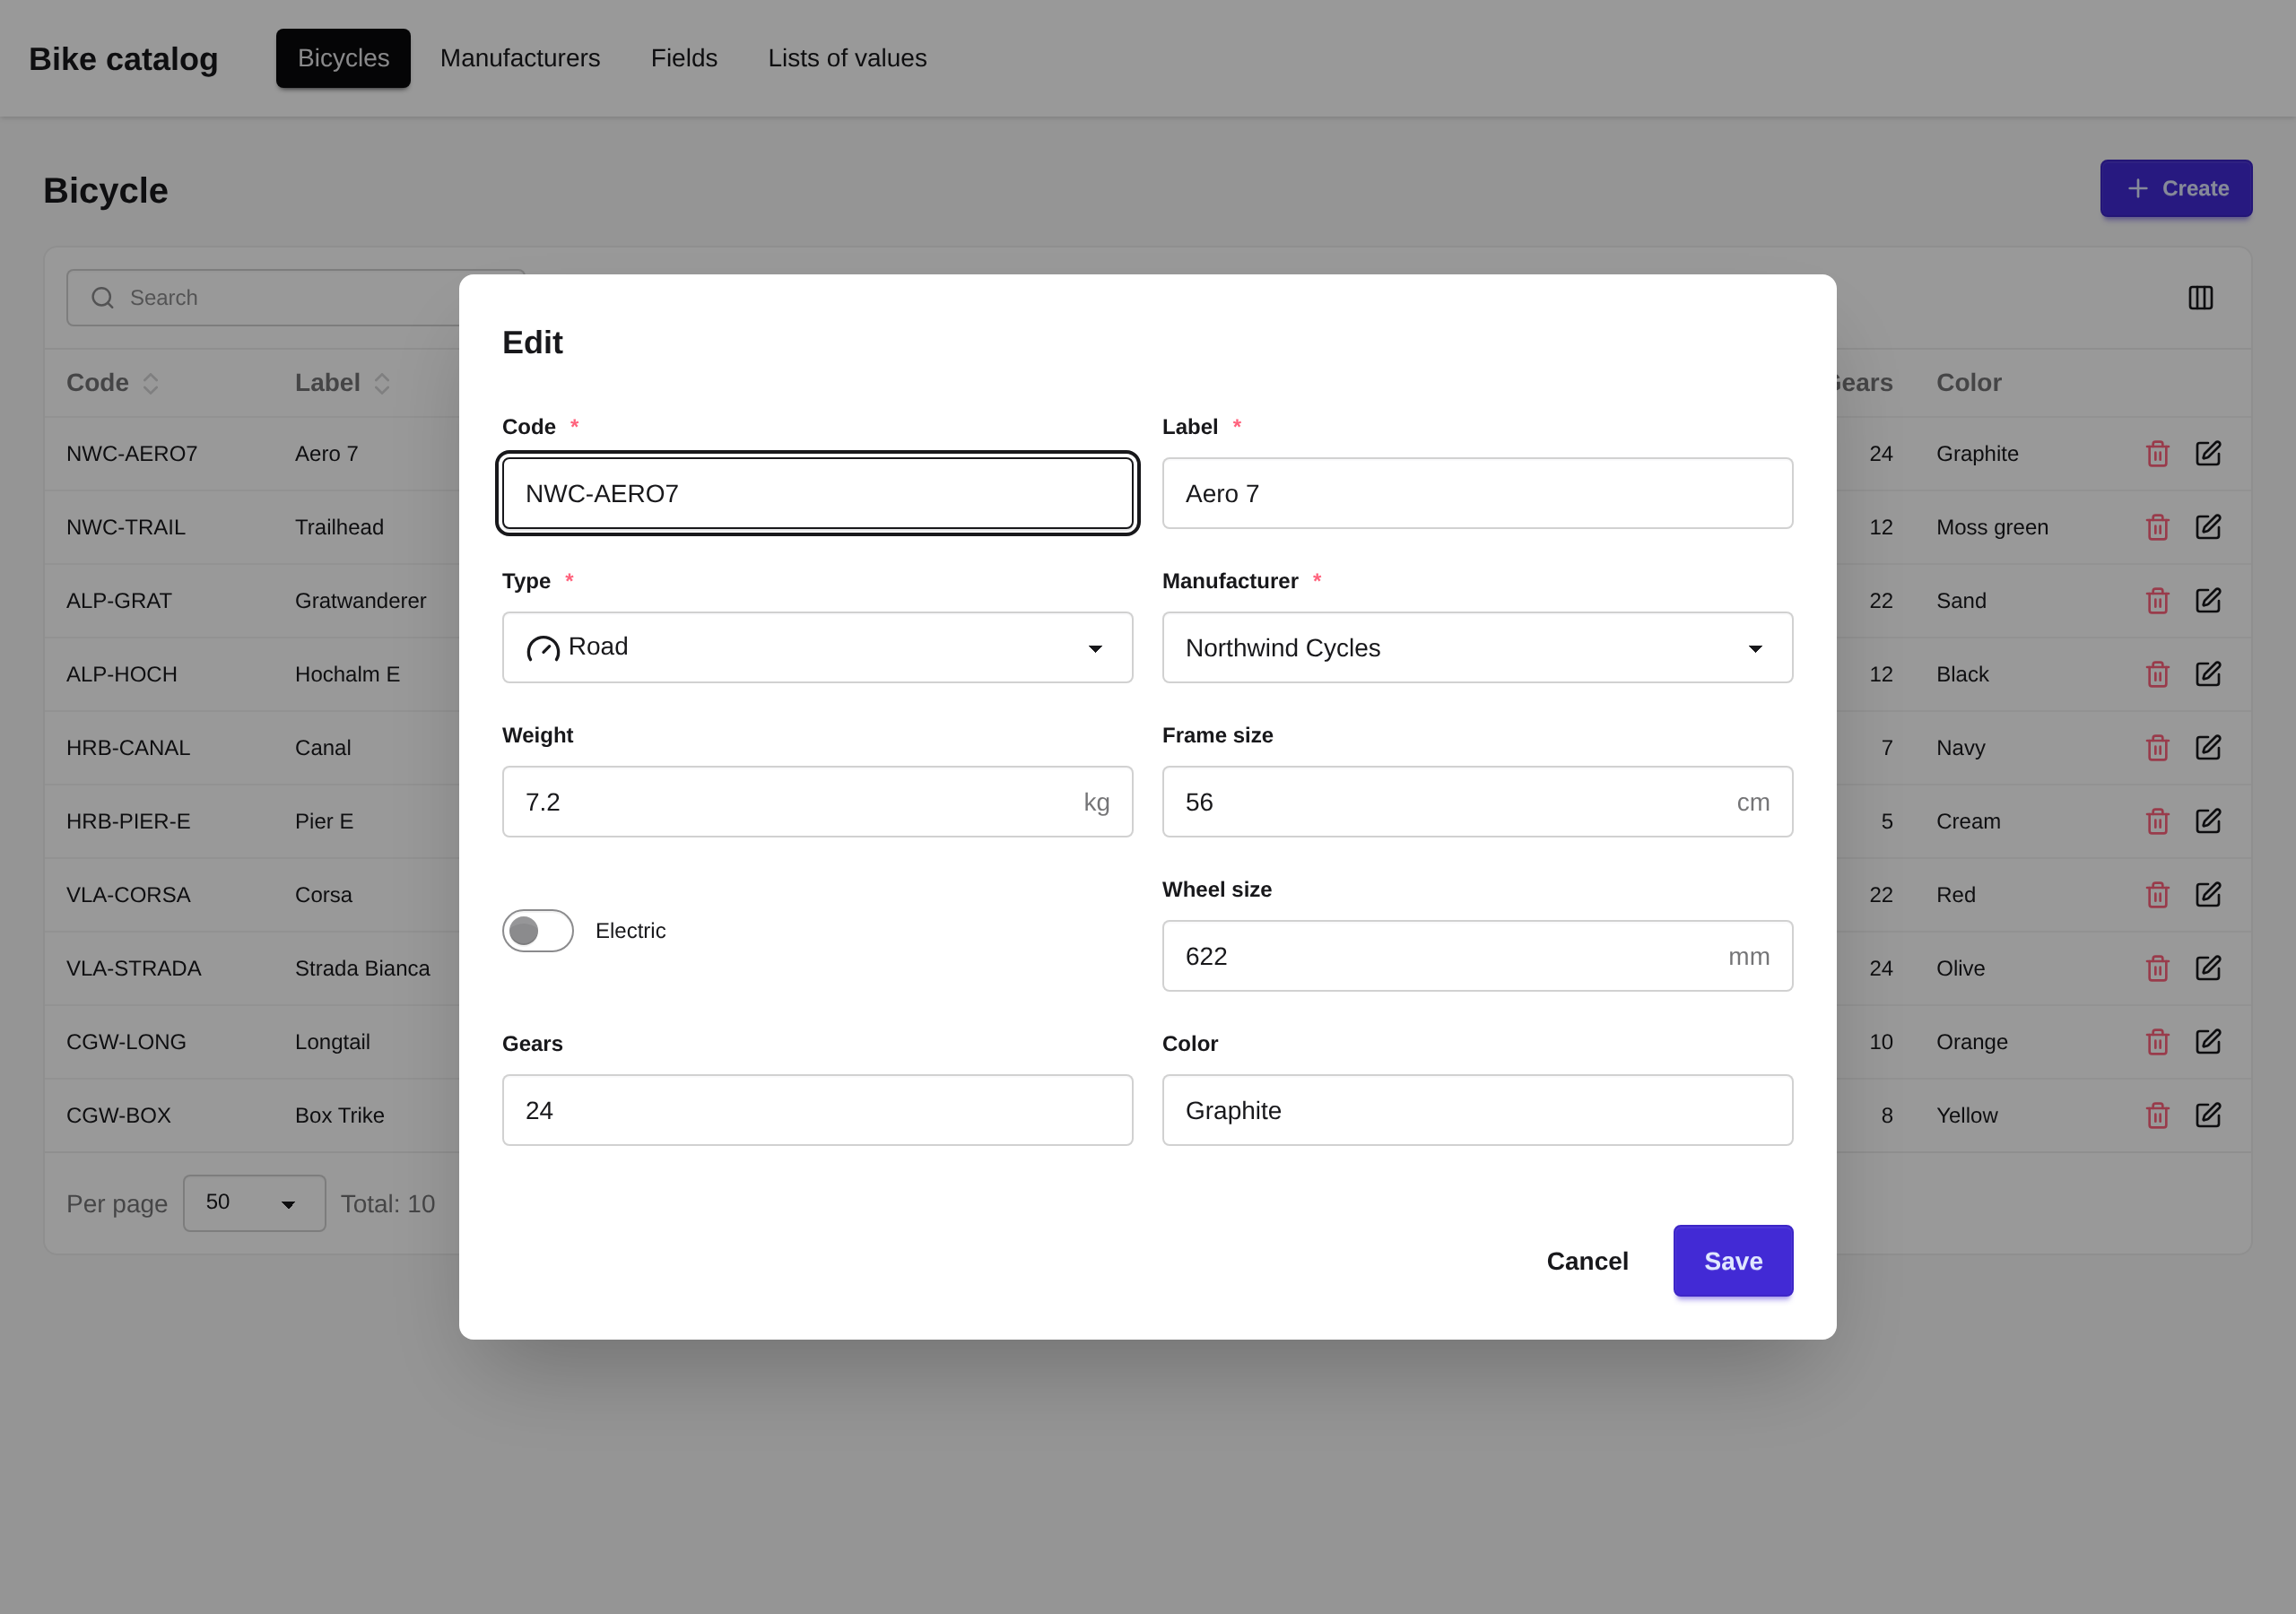This screenshot has height=1614, width=2296.
Task: Open the column chooser icon
Action: click(2200, 298)
